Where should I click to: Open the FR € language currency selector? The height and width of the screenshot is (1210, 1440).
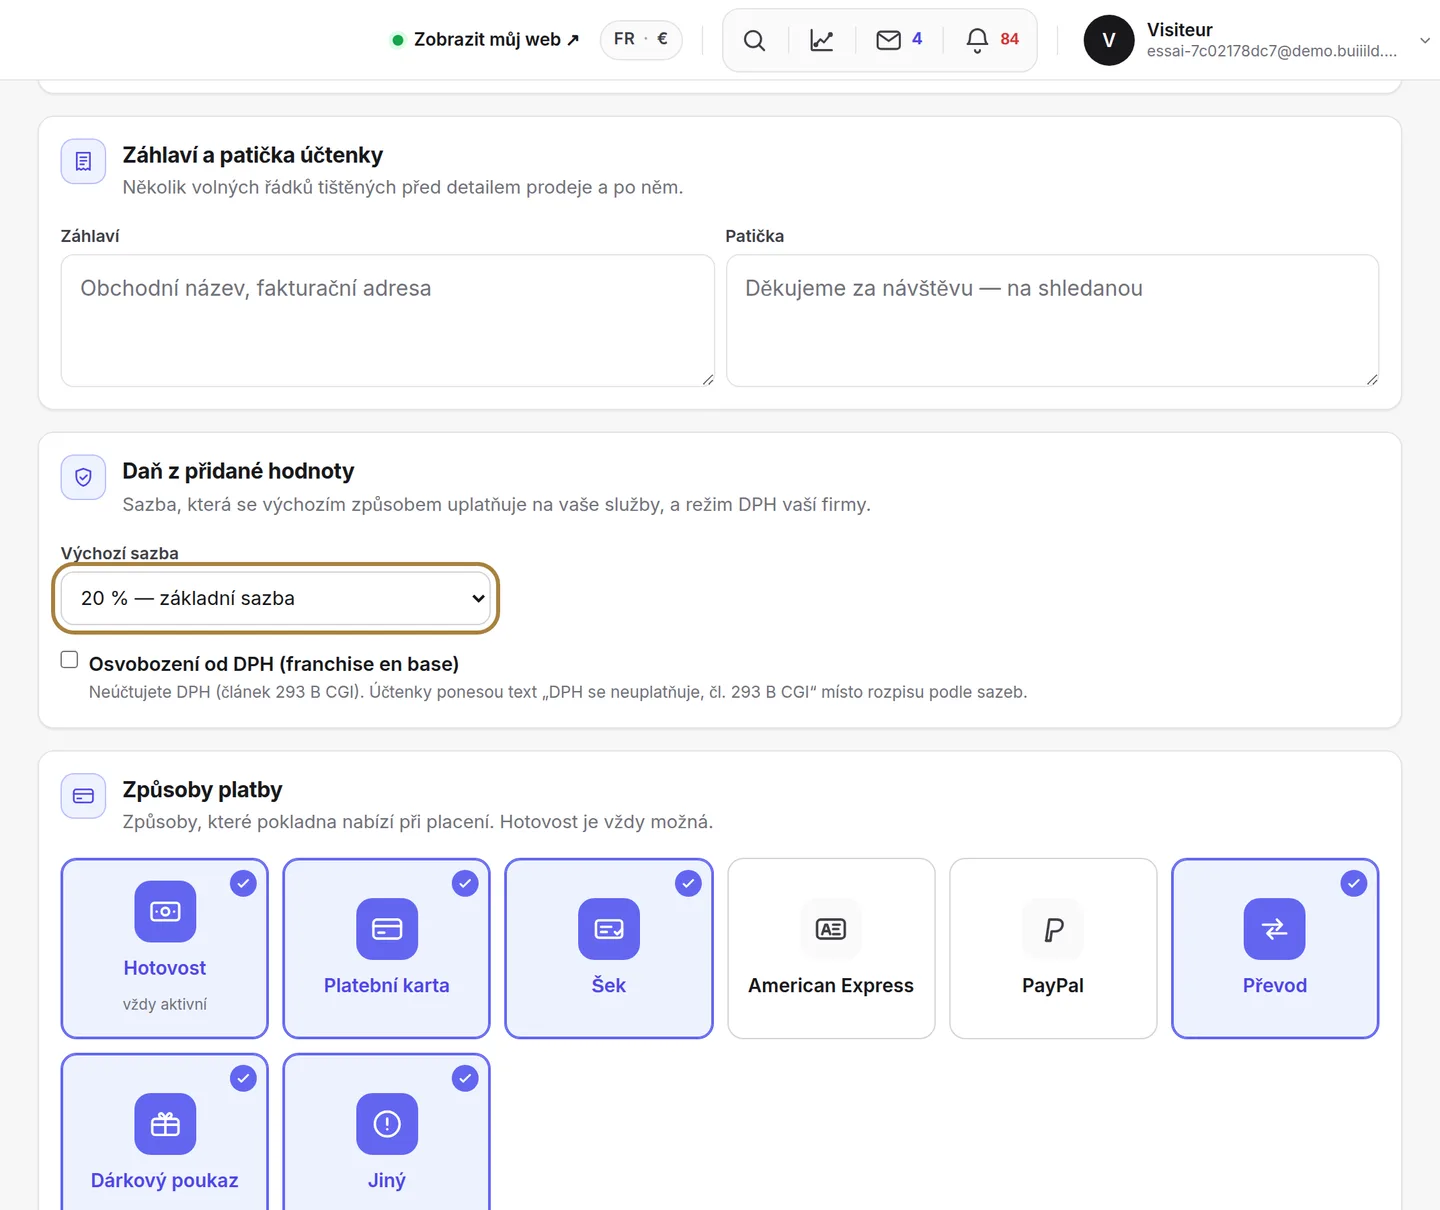[x=641, y=39]
